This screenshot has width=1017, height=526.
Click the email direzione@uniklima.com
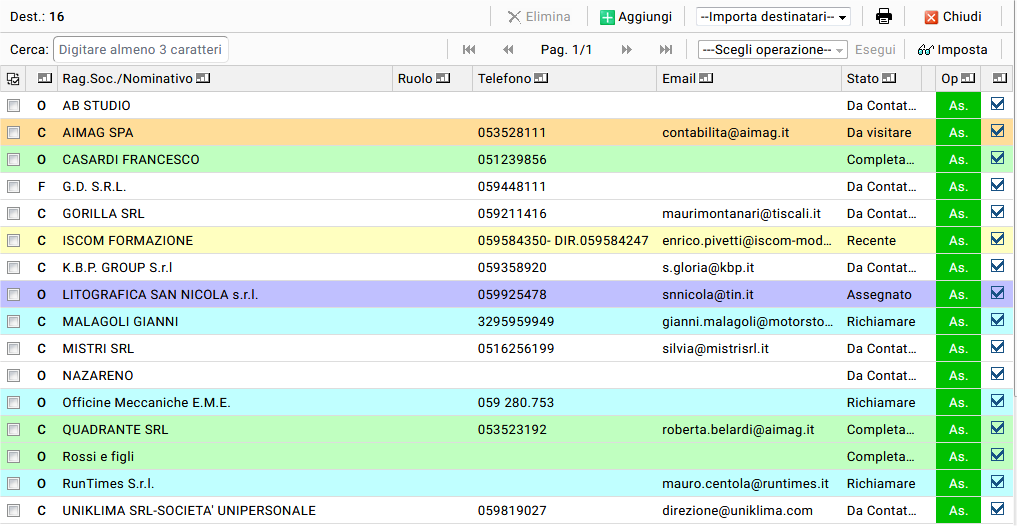(x=737, y=510)
